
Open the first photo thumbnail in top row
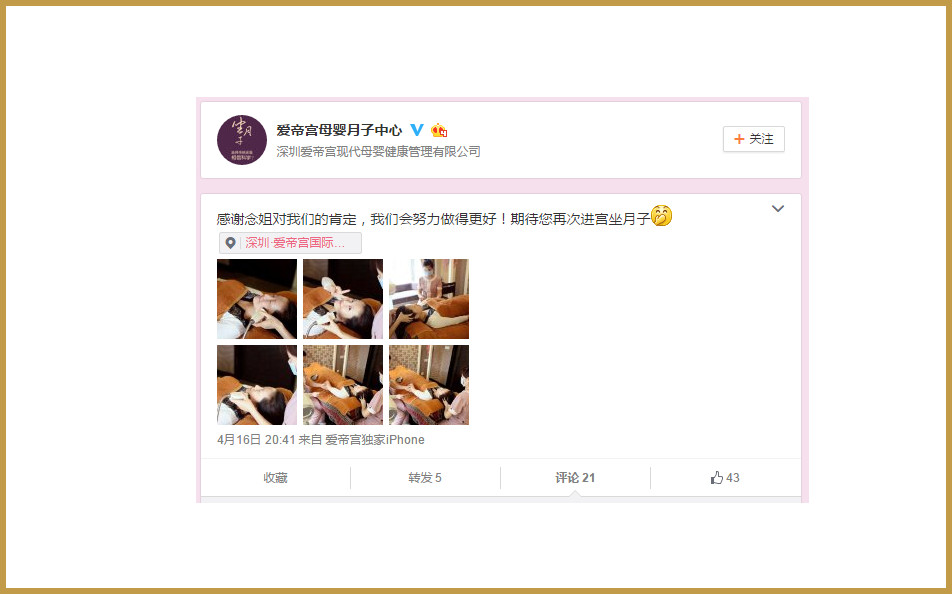click(257, 299)
